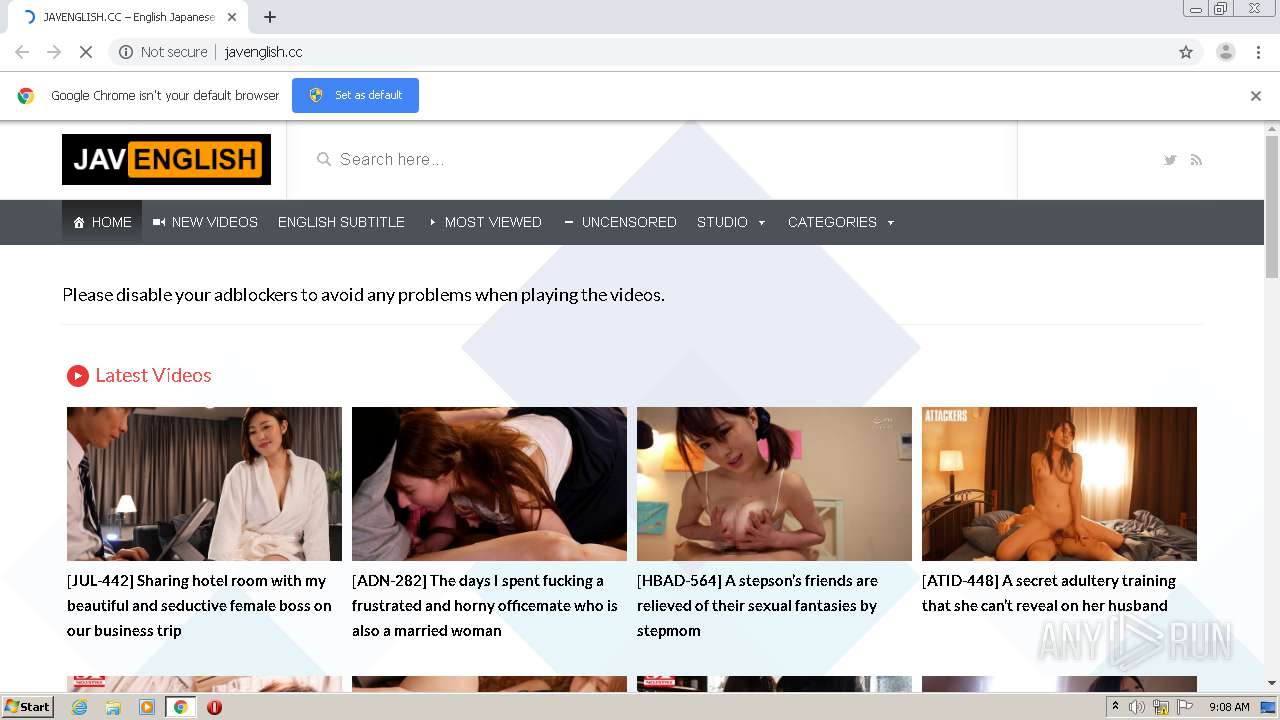Open the volume speaker tray icon
Screen dimensions: 1280x720
pos(1137,707)
